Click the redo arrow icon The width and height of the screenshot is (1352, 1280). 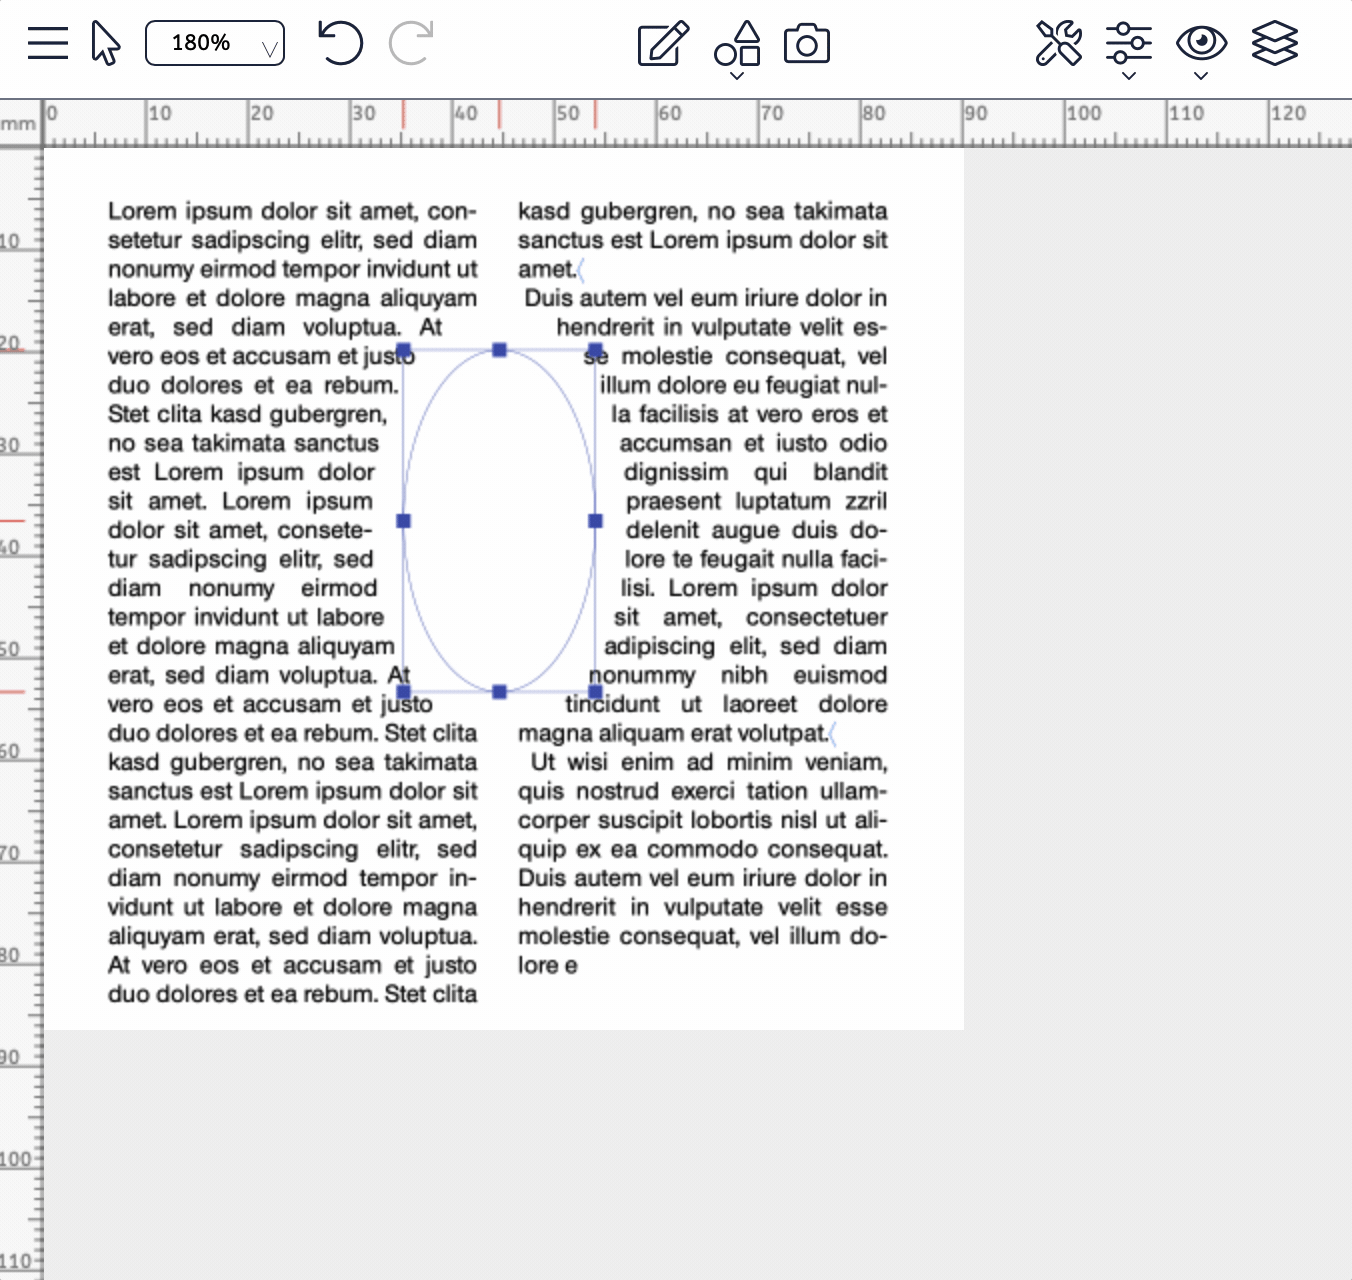[x=412, y=43]
